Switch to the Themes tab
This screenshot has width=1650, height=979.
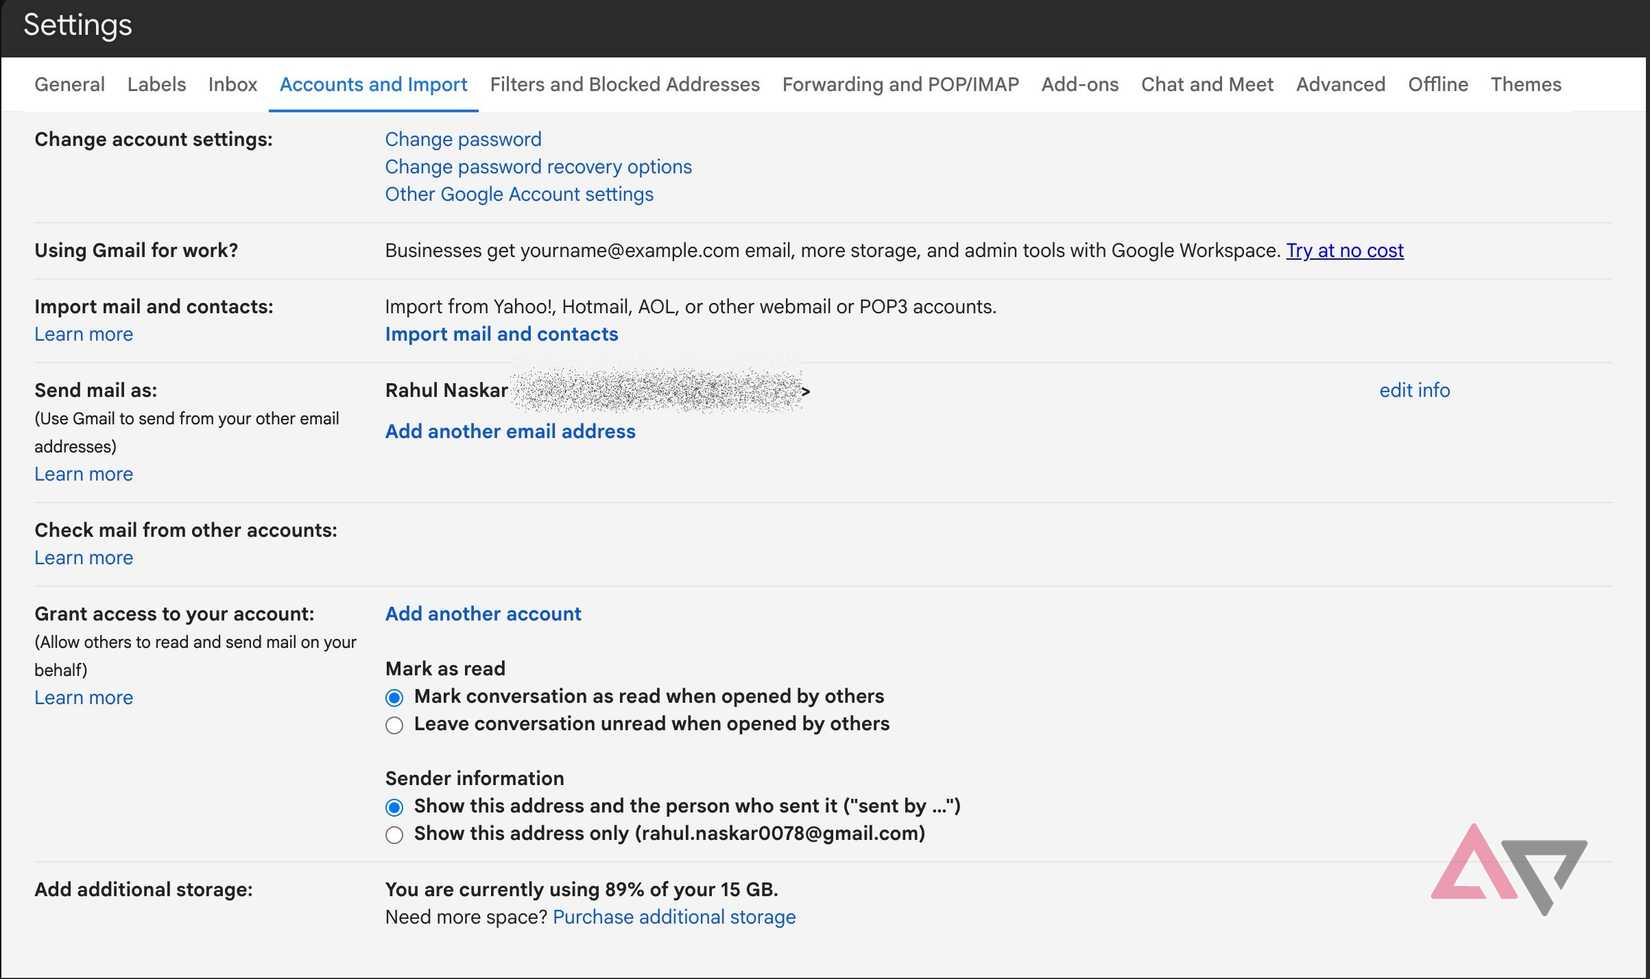point(1525,85)
